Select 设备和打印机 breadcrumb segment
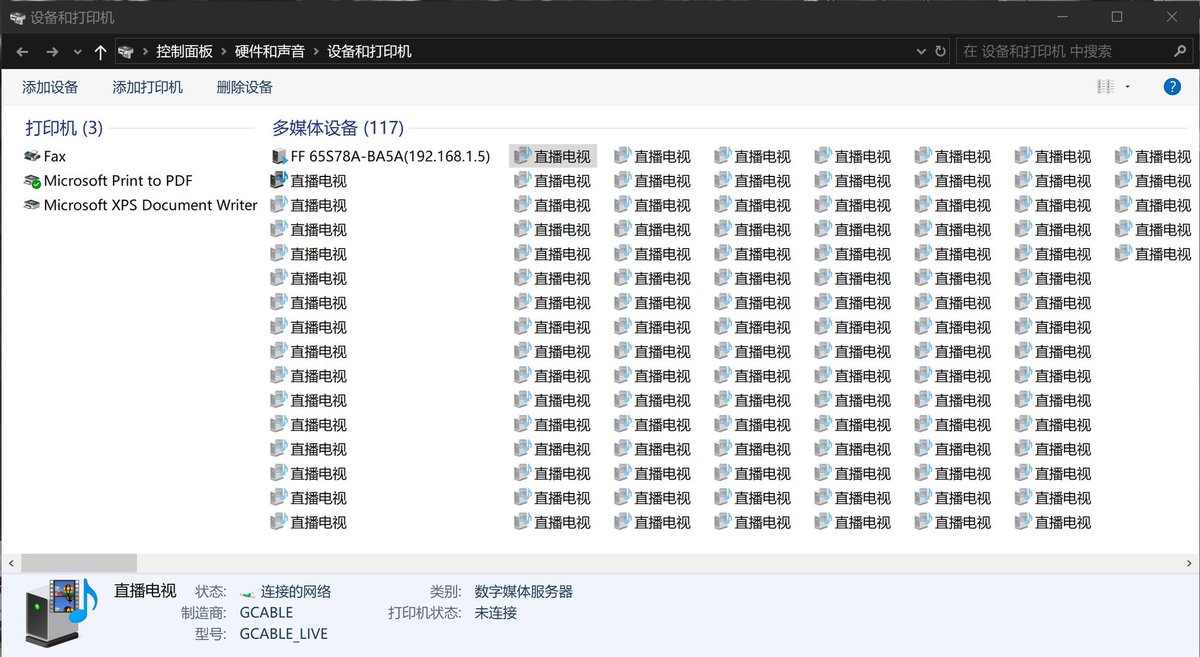 (369, 51)
